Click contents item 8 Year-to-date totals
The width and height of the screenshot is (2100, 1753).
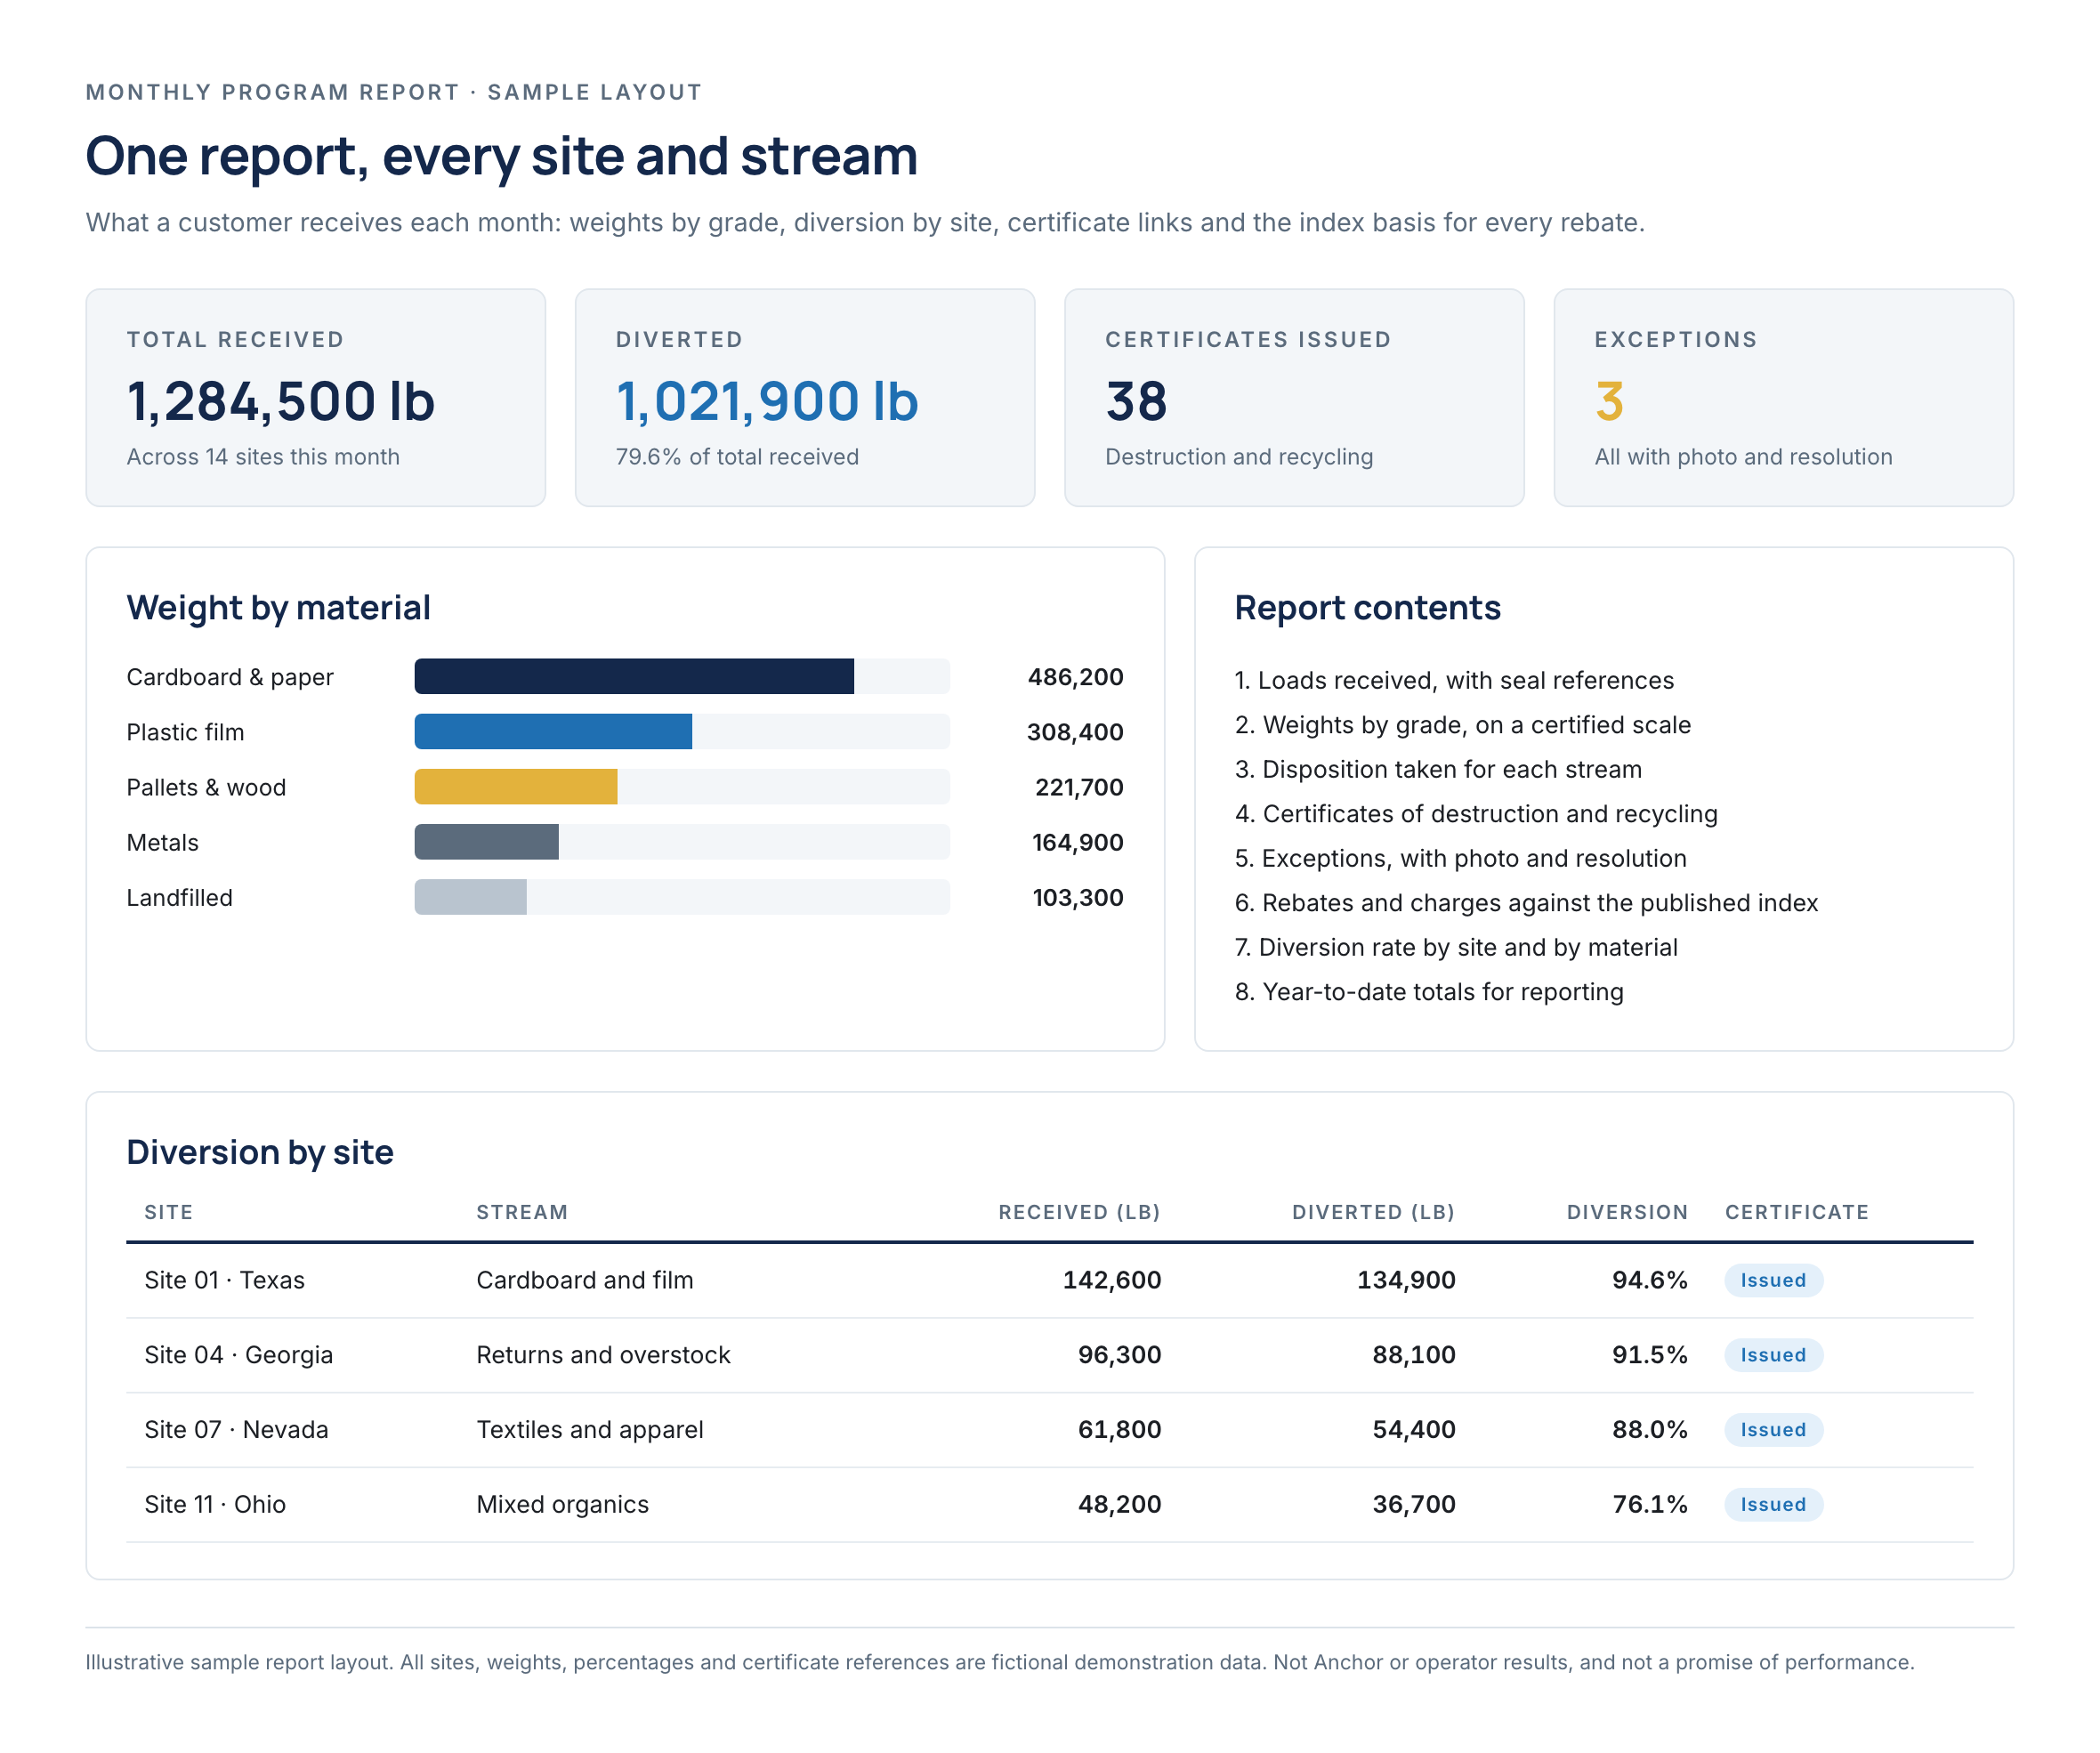click(1429, 992)
